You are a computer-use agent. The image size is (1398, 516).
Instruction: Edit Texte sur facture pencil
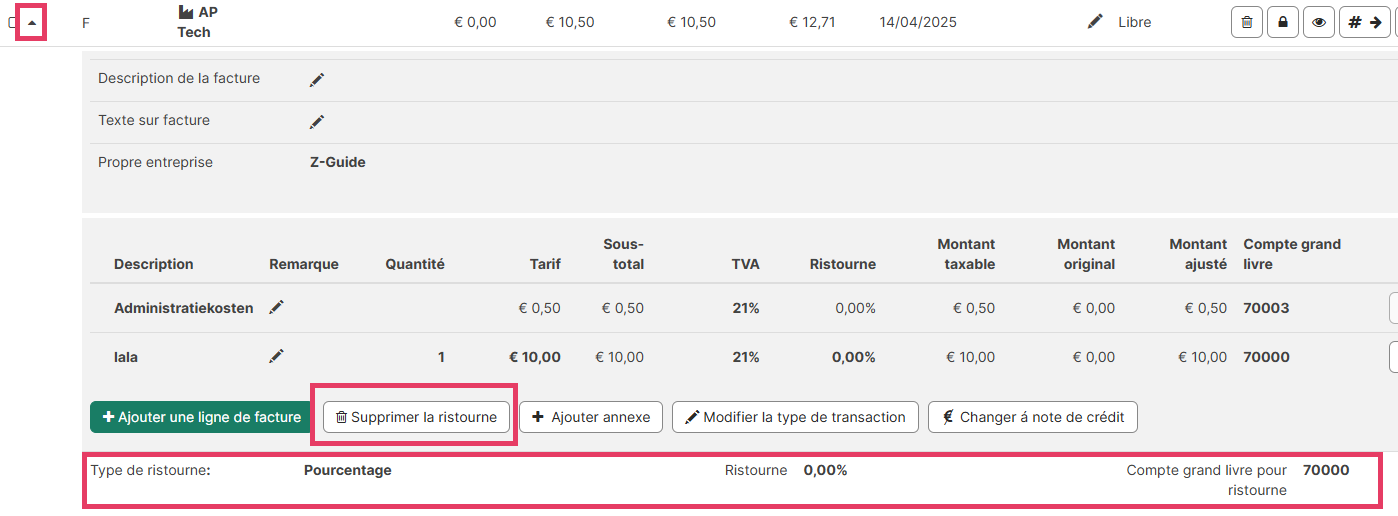click(317, 121)
